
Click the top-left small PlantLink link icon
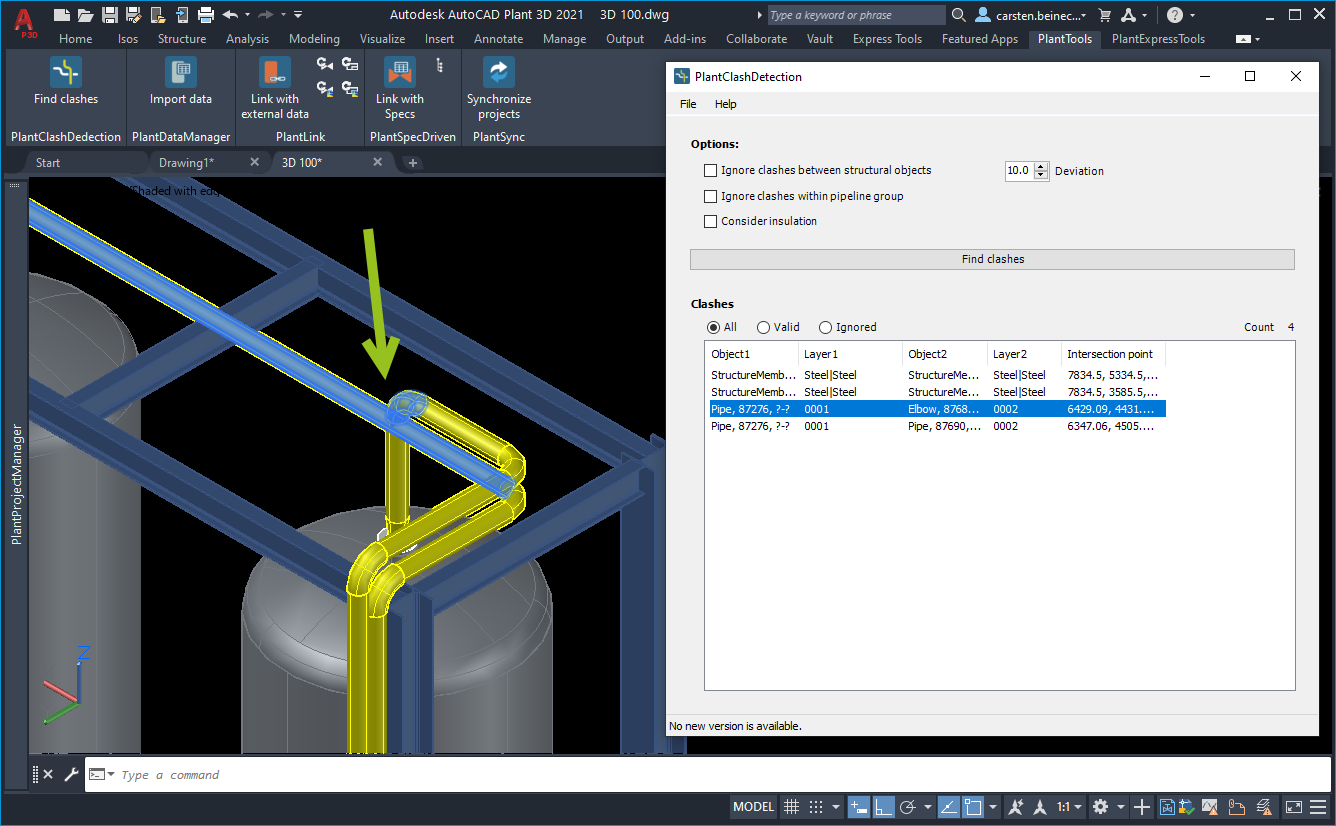pos(325,65)
